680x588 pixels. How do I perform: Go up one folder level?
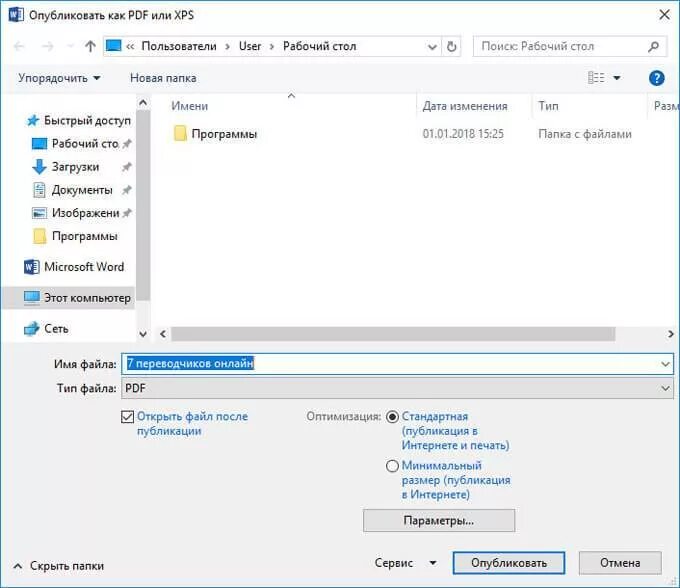coord(90,46)
